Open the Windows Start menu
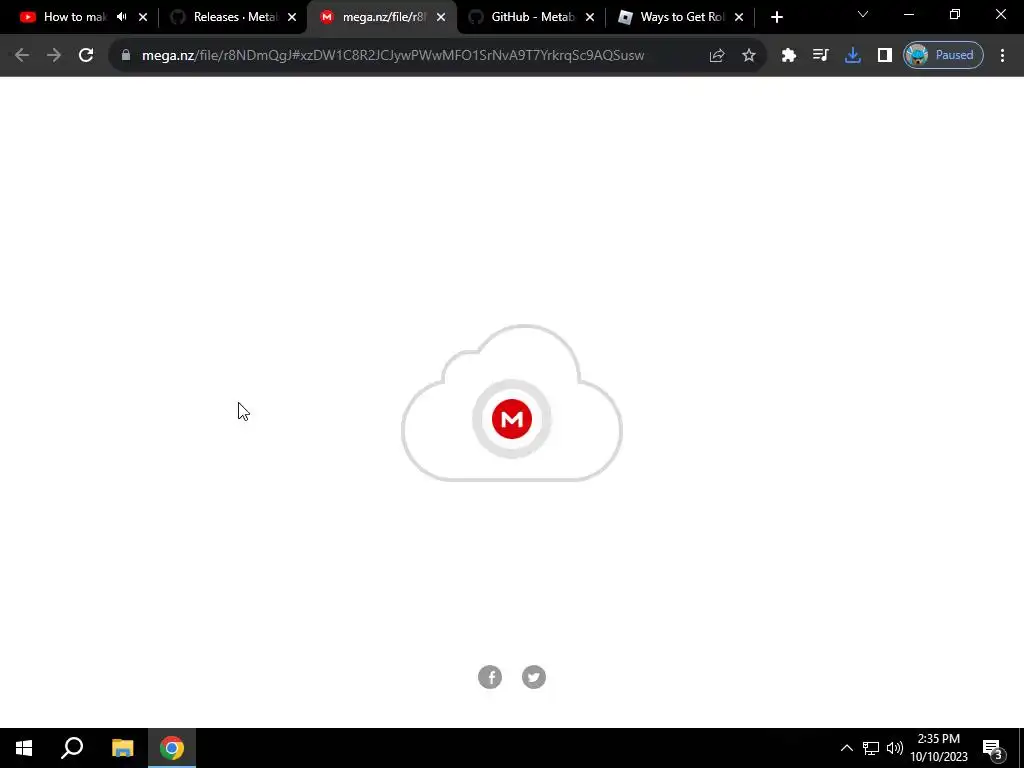 (24, 748)
